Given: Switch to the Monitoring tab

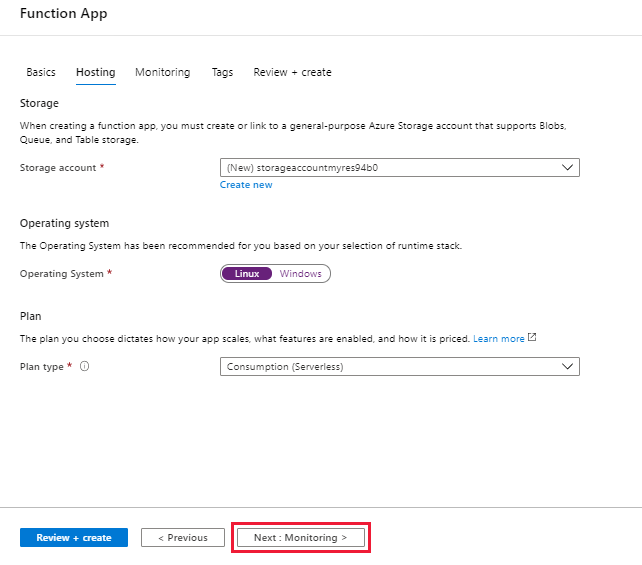Looking at the screenshot, I should click(x=162, y=72).
